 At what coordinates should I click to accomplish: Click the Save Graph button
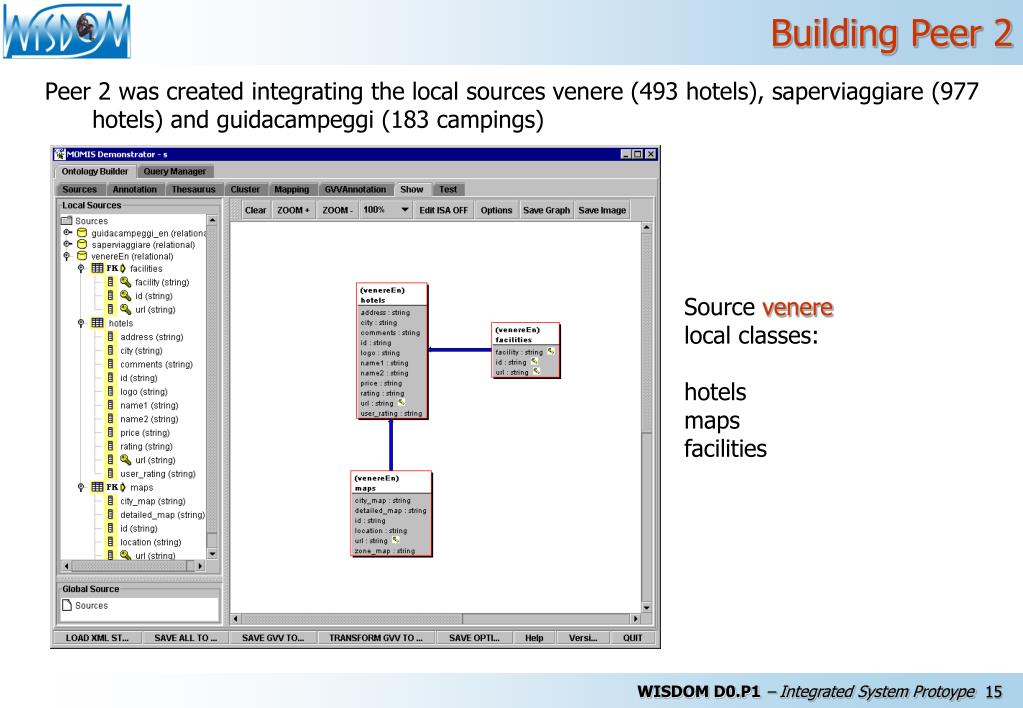click(546, 210)
